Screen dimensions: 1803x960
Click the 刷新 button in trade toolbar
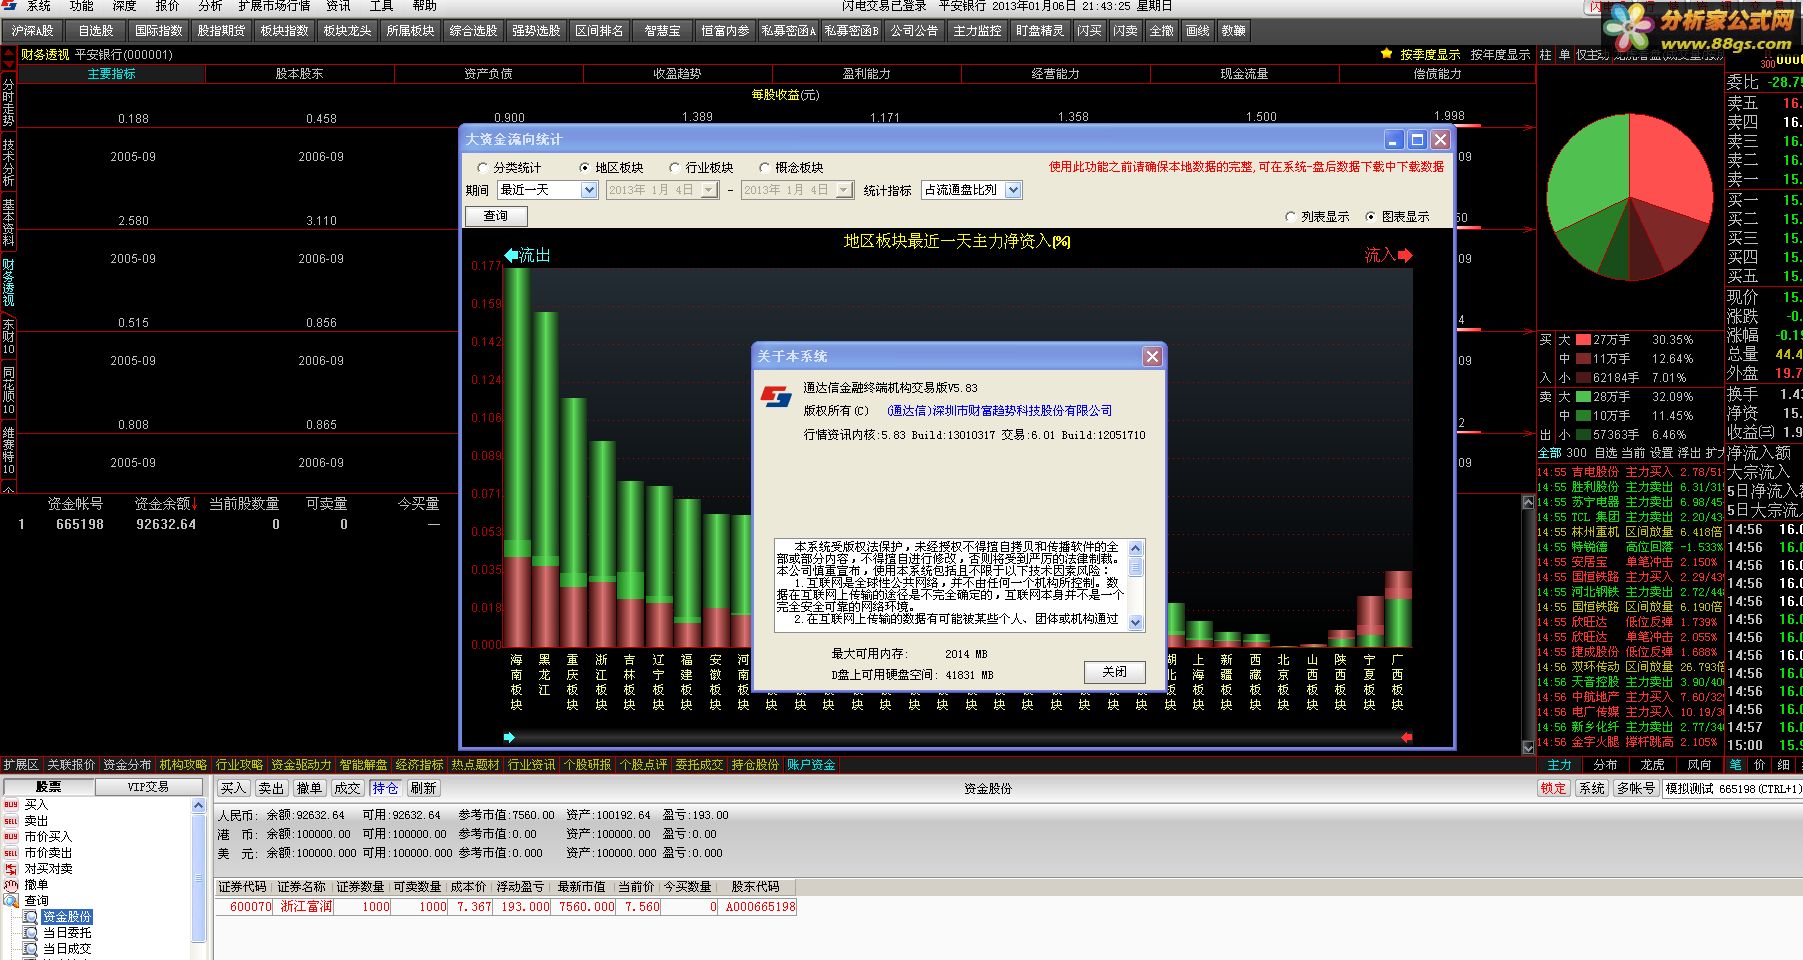(x=423, y=788)
